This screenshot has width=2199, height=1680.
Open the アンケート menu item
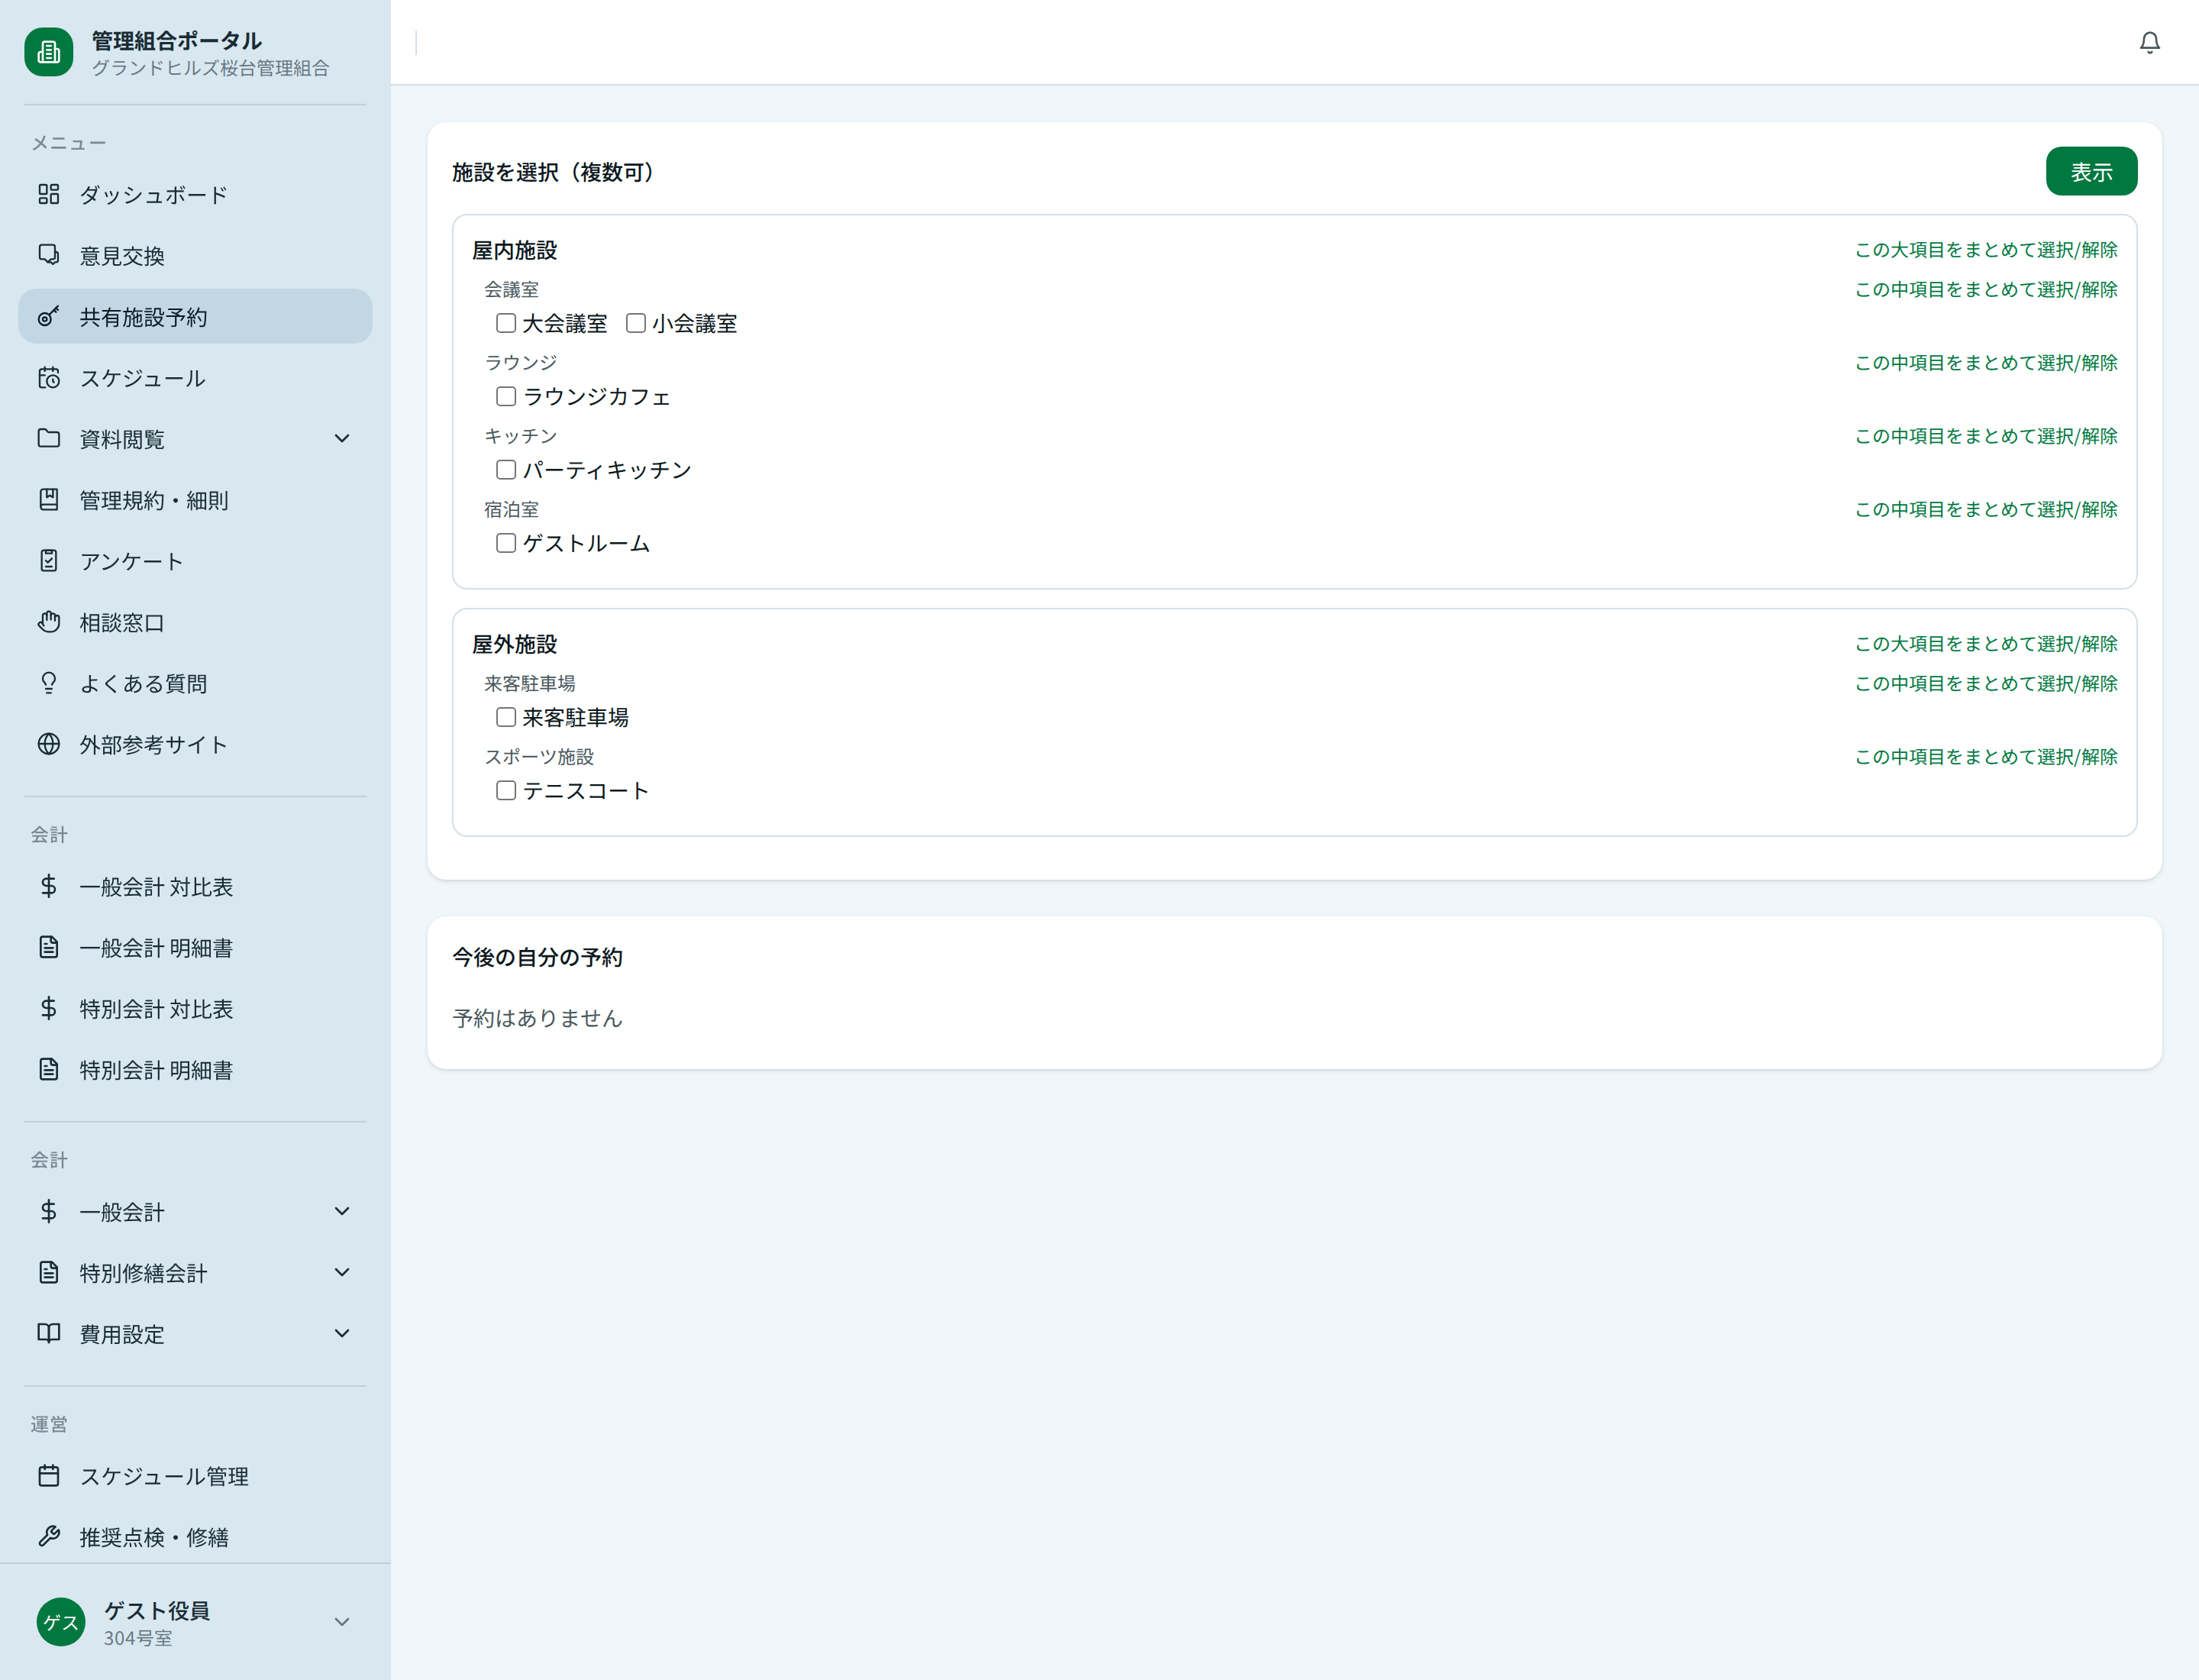pyautogui.click(x=131, y=561)
